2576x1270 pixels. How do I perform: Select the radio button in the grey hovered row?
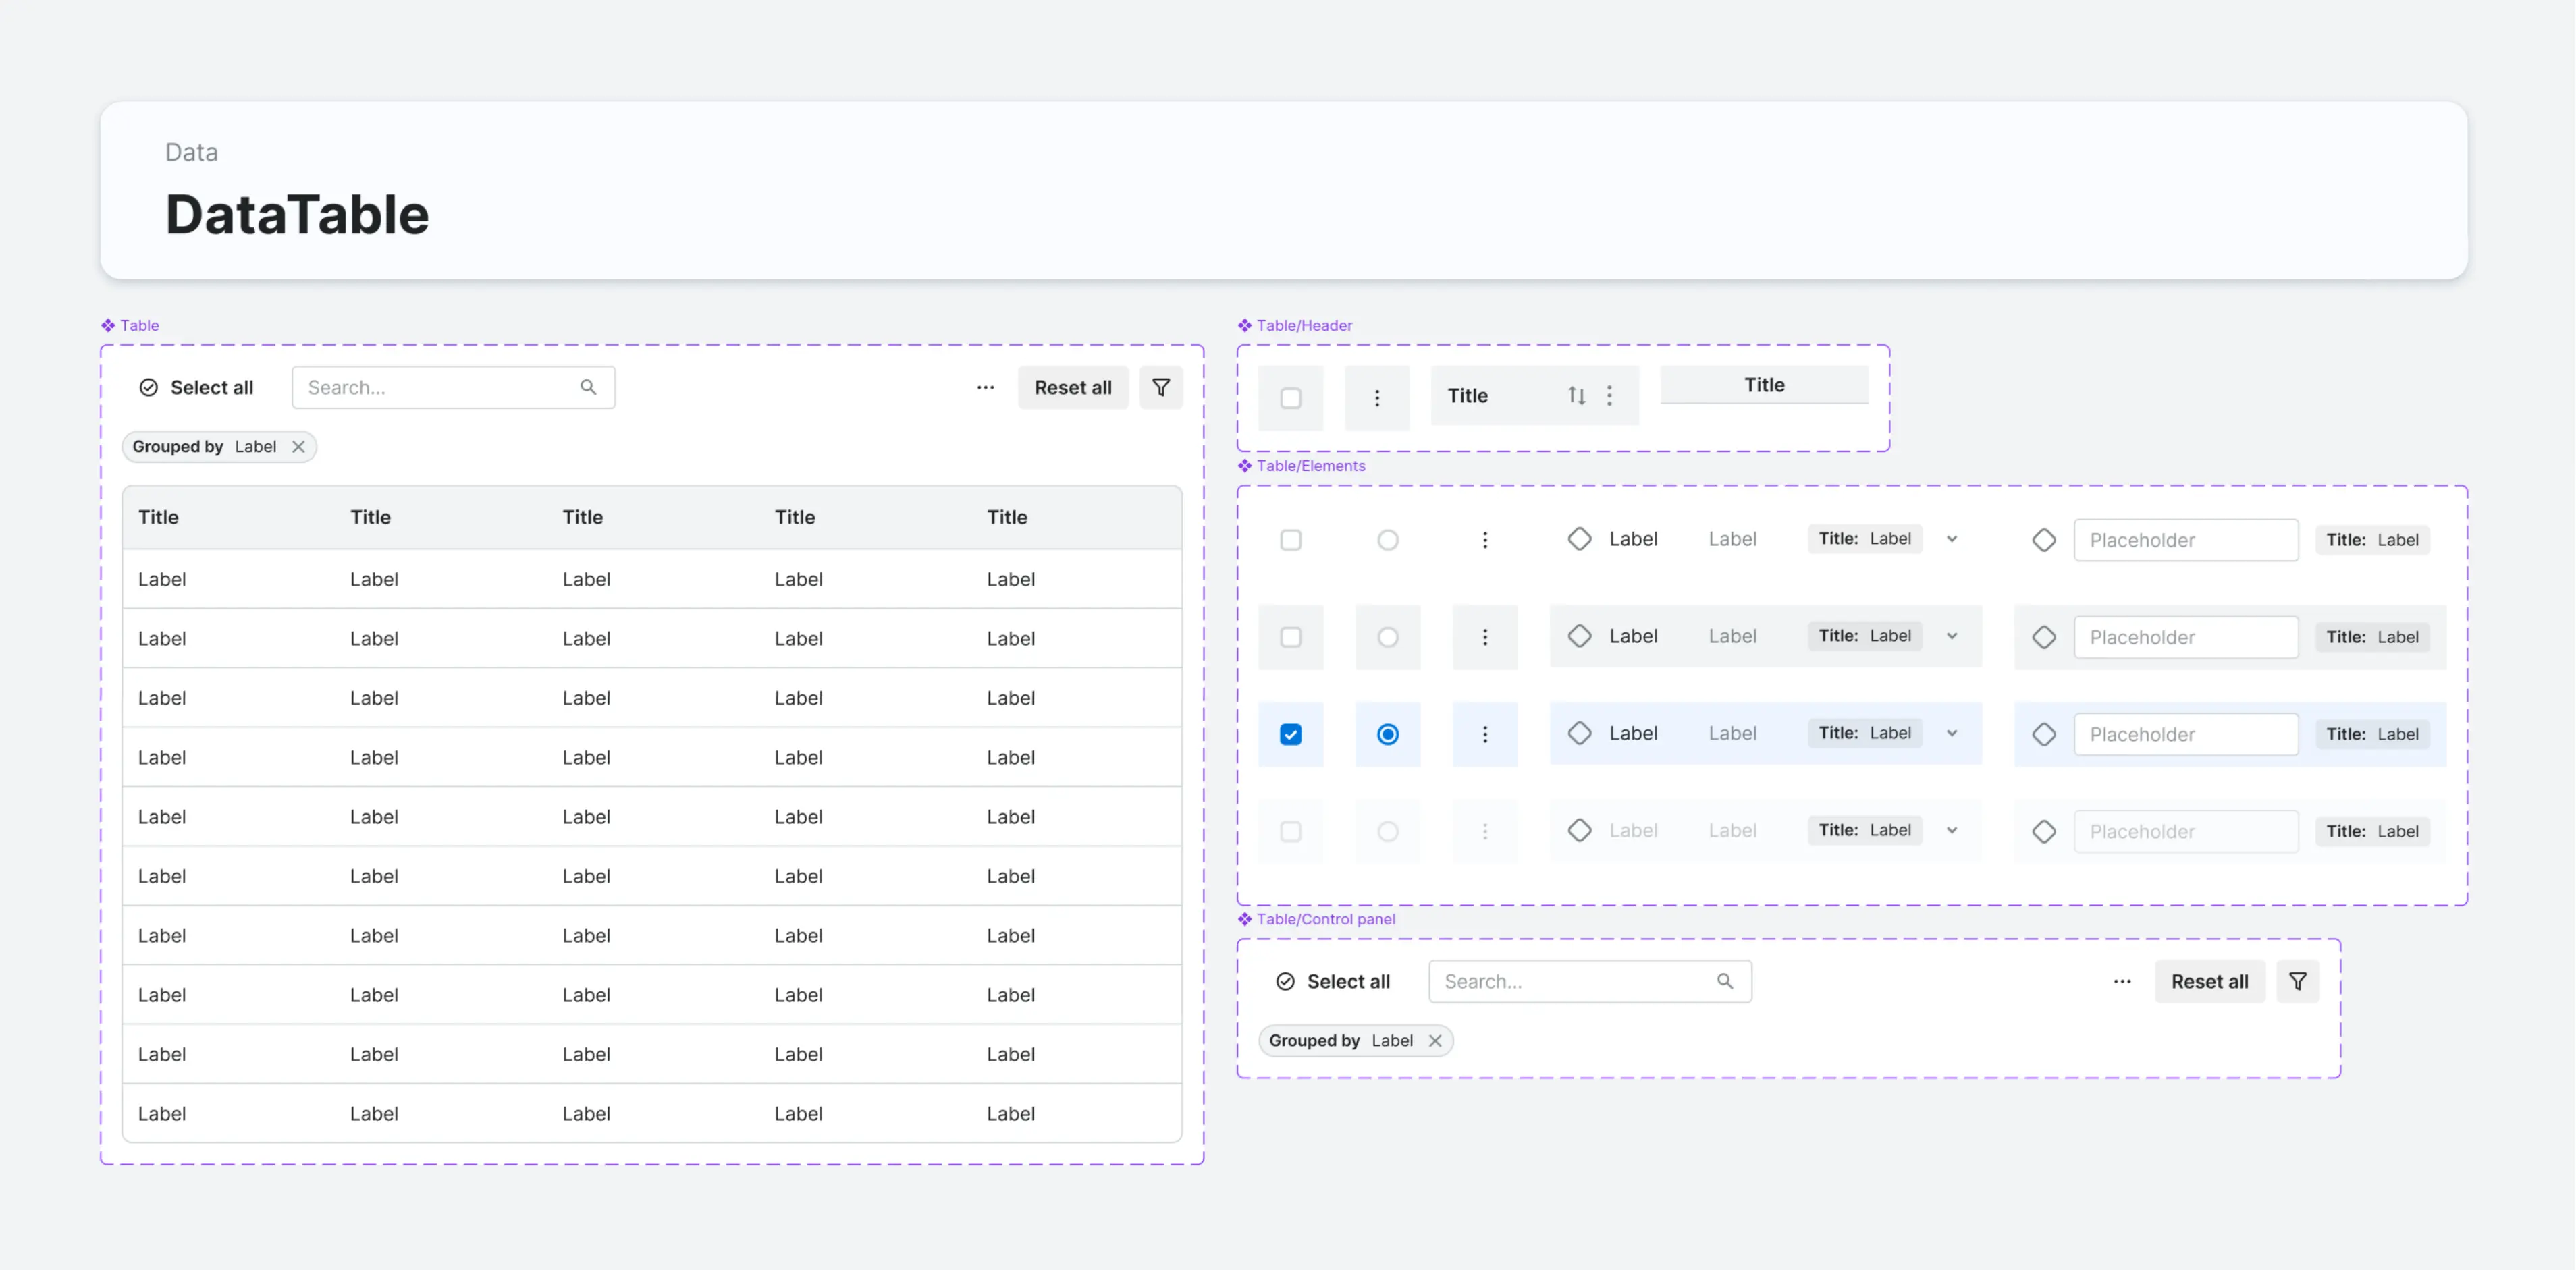tap(1388, 637)
